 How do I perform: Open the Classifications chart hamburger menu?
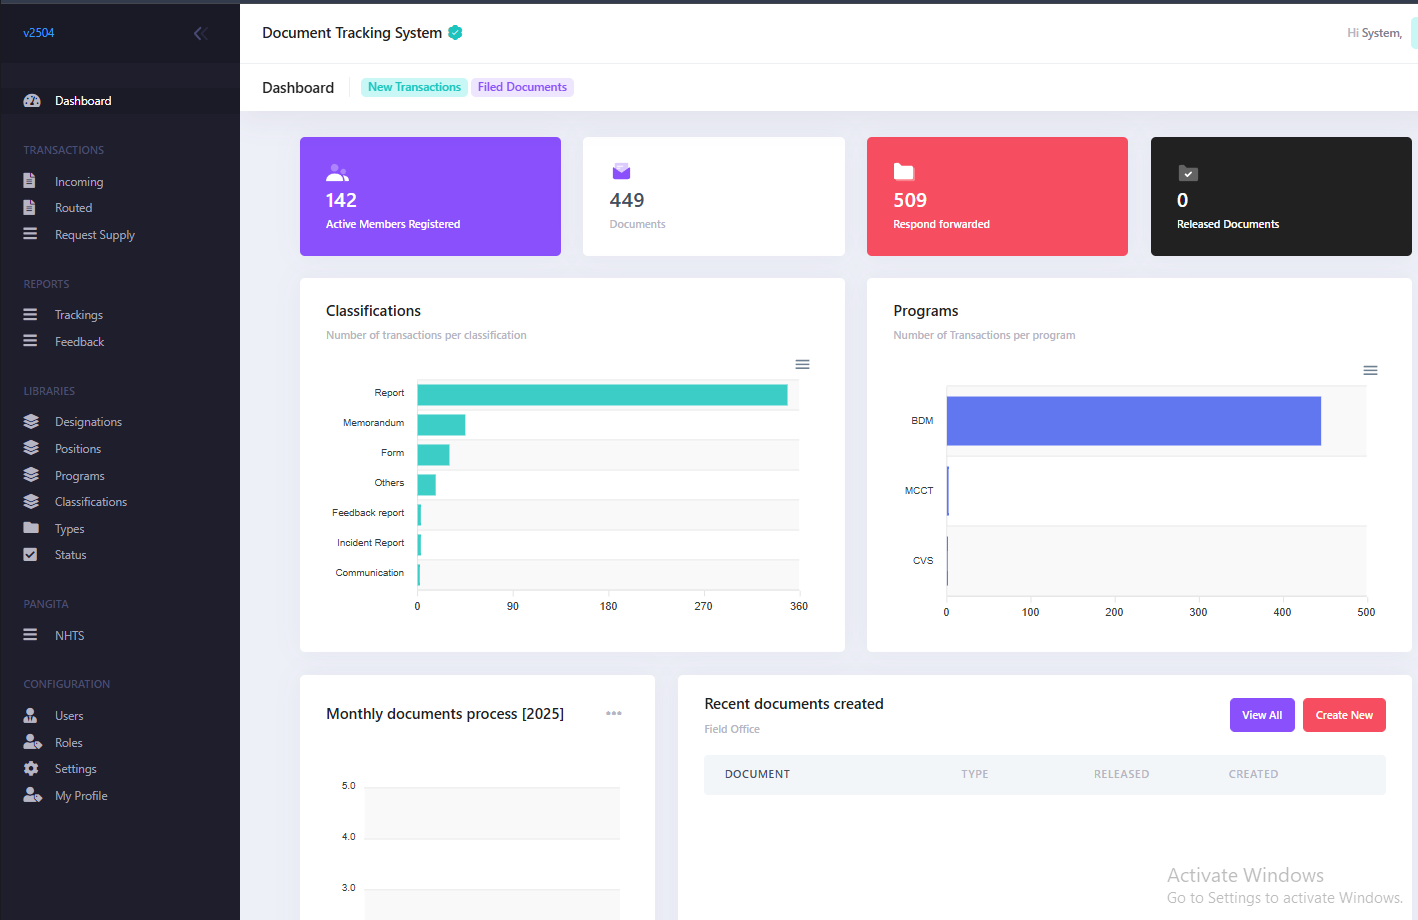click(802, 365)
